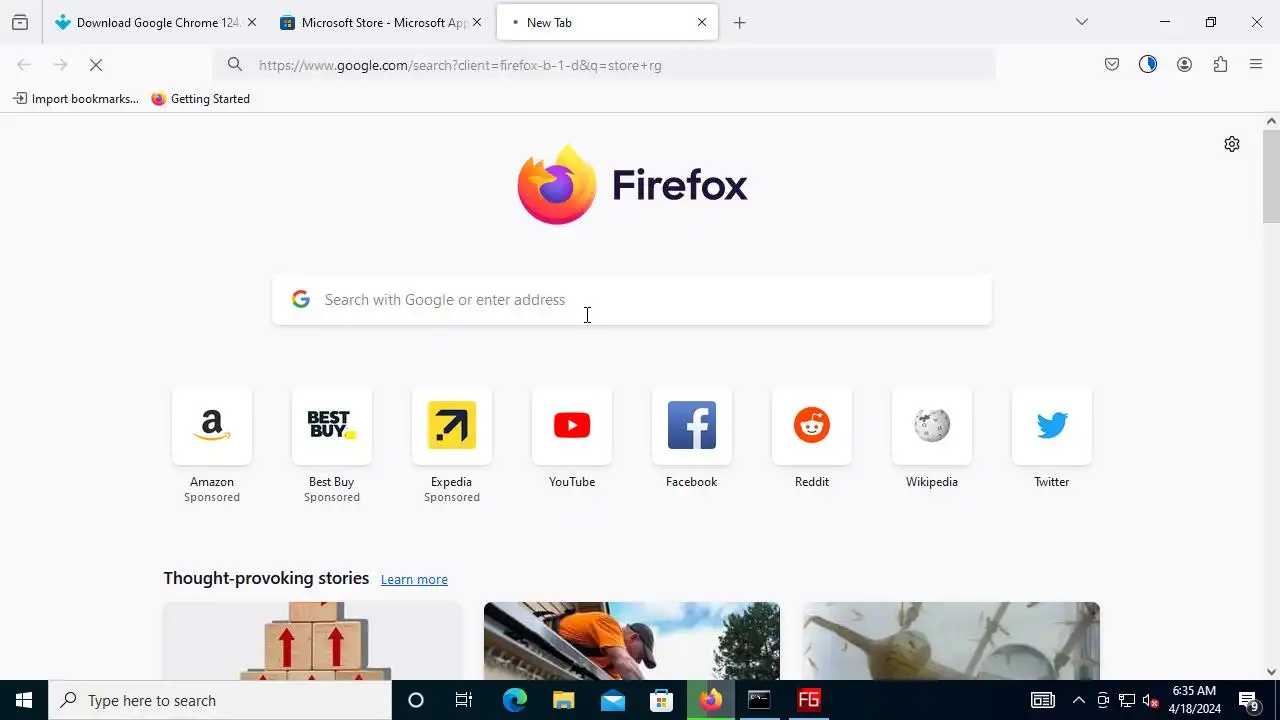Open the Mail app from taskbar
Viewport: 1280px width, 720px height.
612,700
